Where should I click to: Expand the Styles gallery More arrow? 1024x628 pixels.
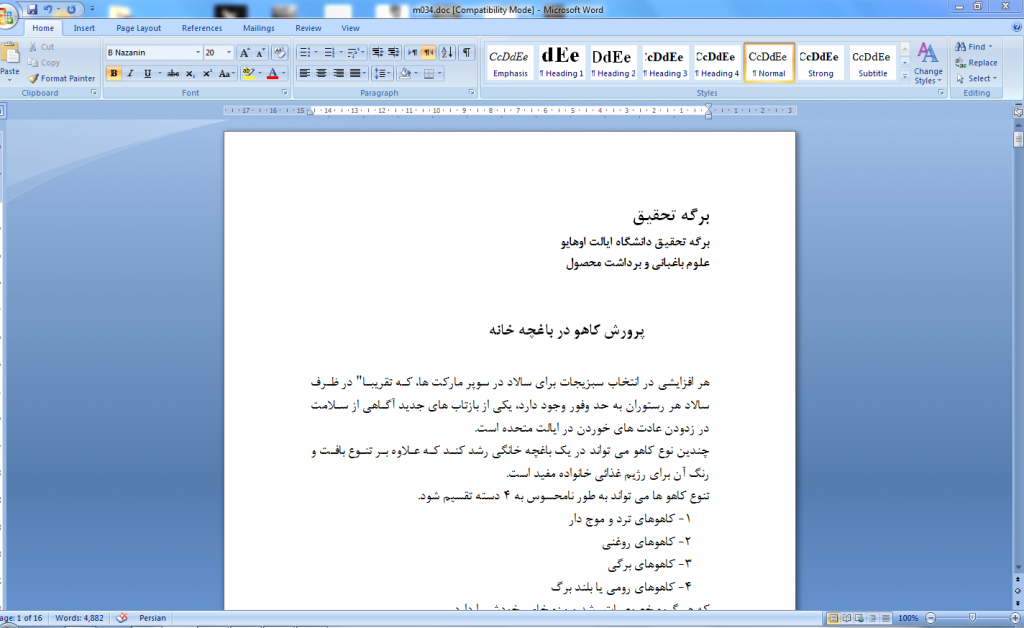click(904, 75)
